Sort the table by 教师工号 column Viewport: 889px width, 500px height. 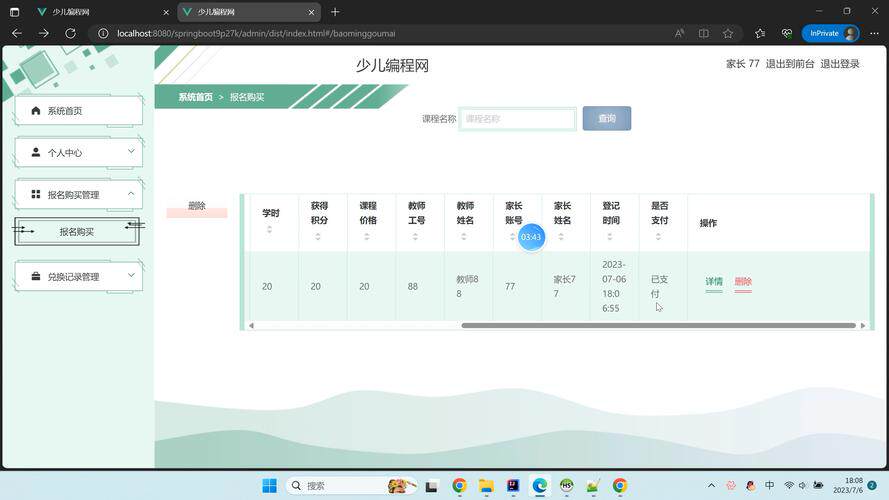(416, 236)
